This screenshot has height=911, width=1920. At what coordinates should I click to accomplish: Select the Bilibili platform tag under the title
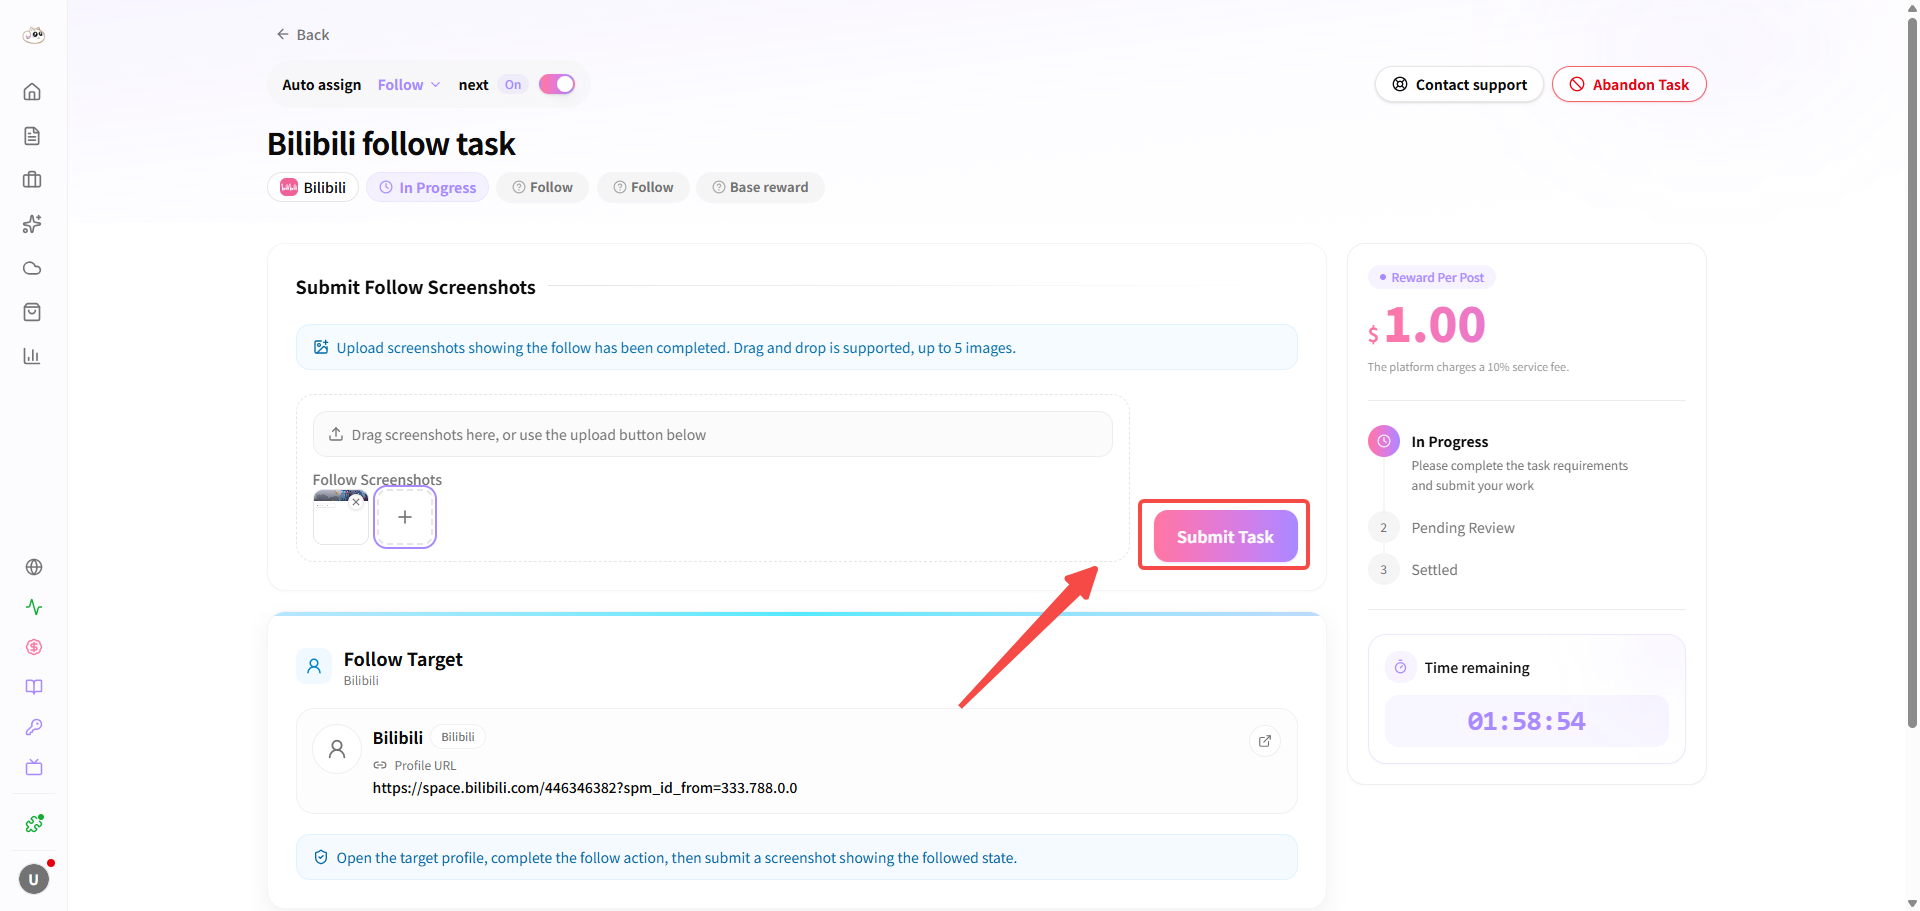click(x=313, y=187)
